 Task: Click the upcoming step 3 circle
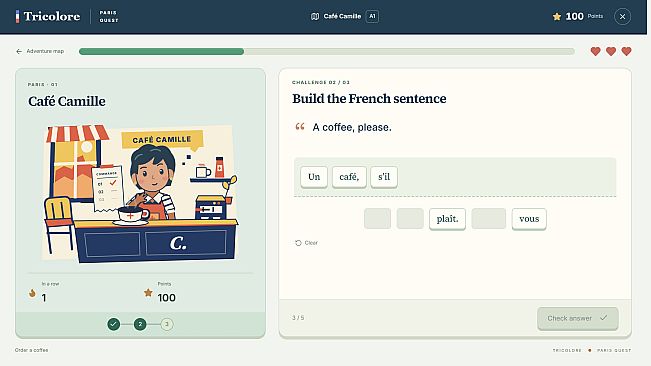pyautogui.click(x=167, y=324)
